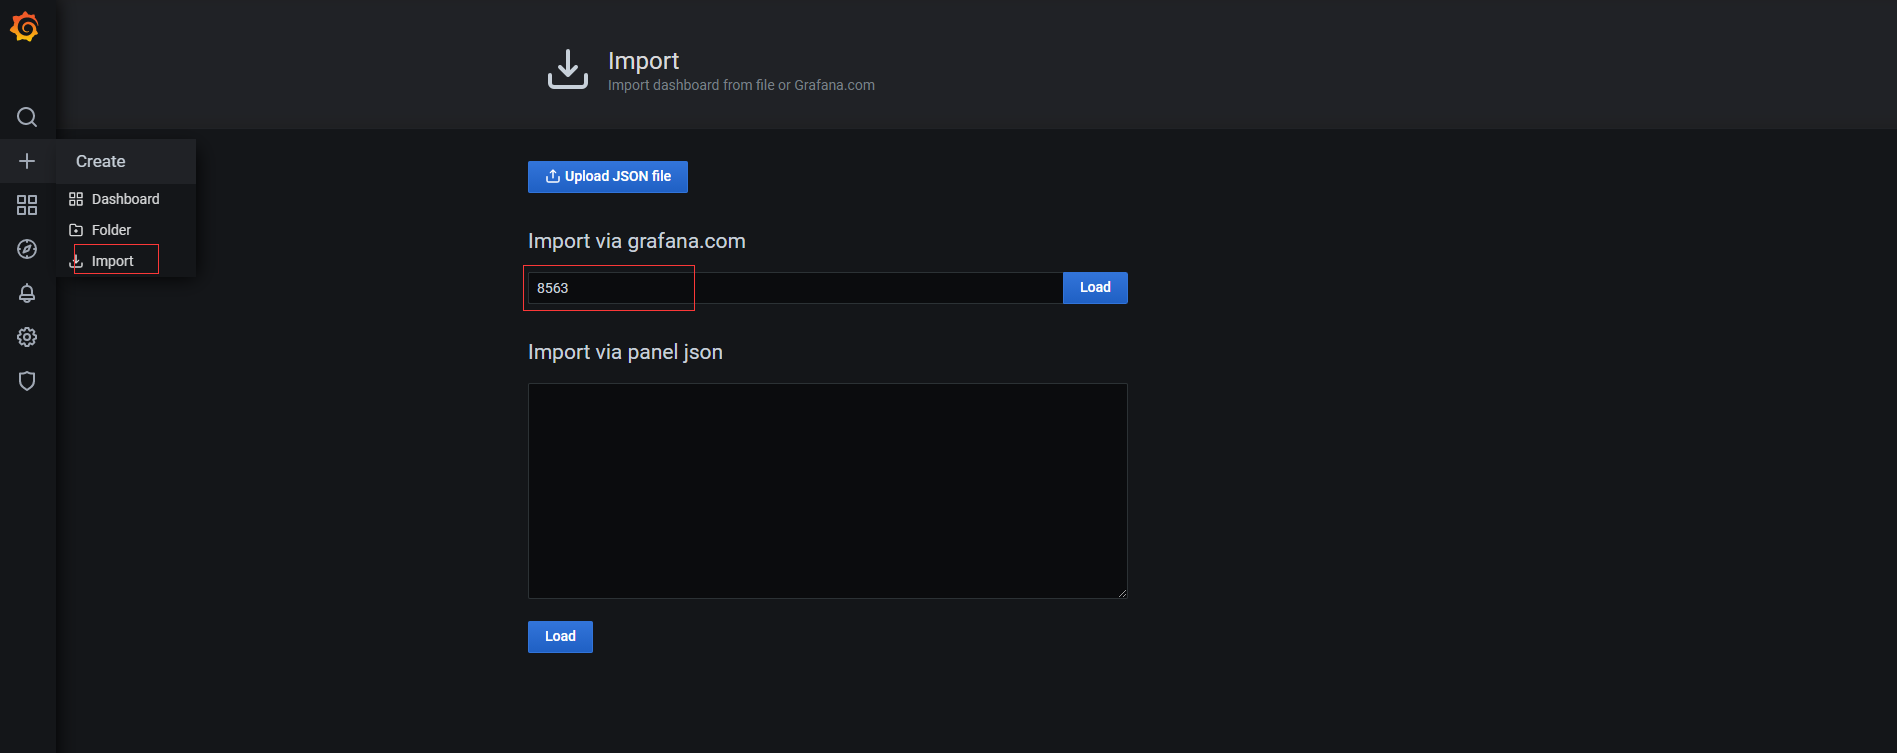Click the plus Create icon in sidebar

[x=27, y=161]
